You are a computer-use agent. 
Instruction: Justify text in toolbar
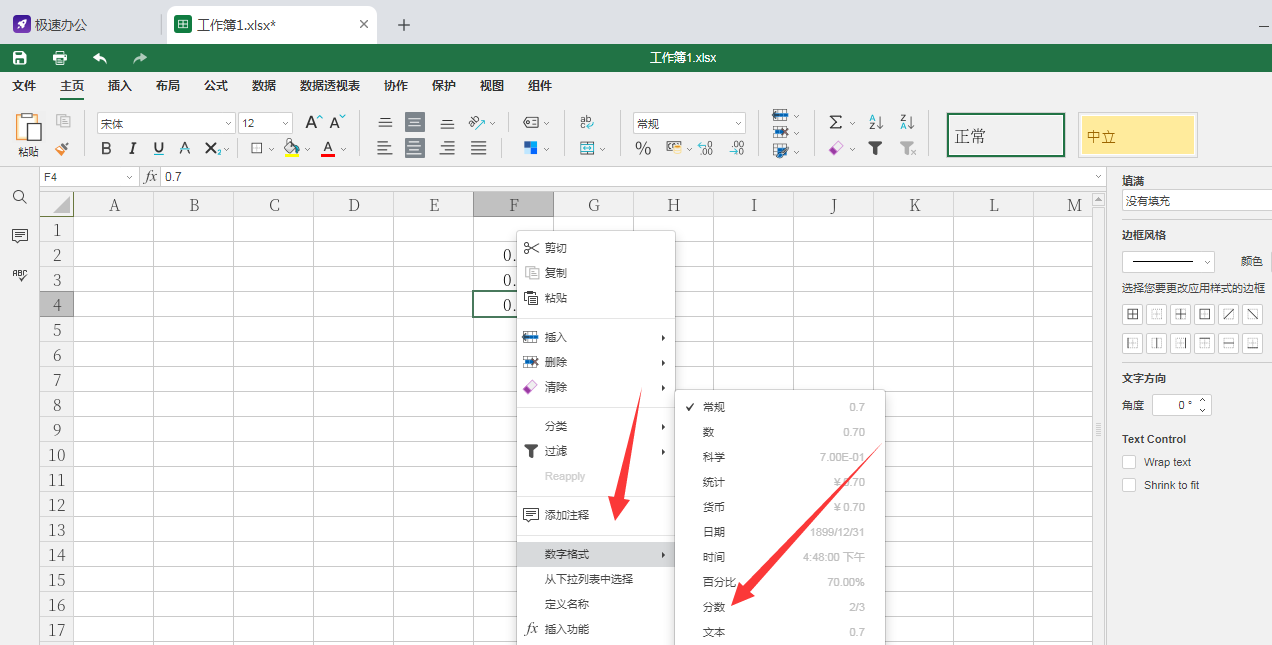478,148
